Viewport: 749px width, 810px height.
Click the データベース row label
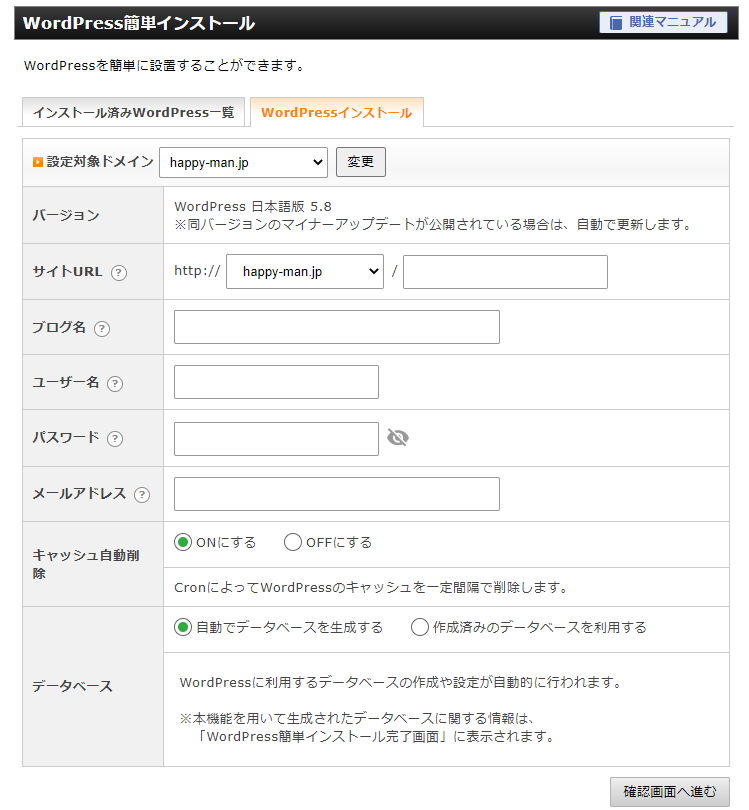pyautogui.click(x=72, y=687)
